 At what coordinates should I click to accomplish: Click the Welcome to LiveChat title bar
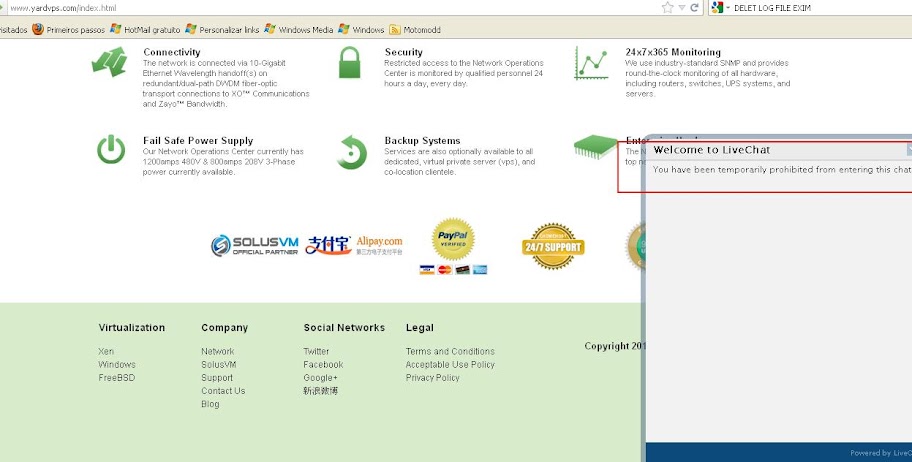coord(778,150)
